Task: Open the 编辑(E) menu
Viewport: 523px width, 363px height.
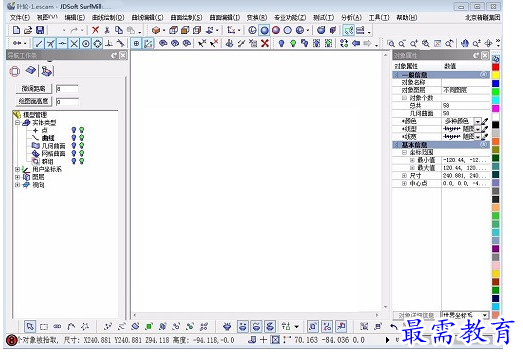Action: pyautogui.click(x=74, y=17)
